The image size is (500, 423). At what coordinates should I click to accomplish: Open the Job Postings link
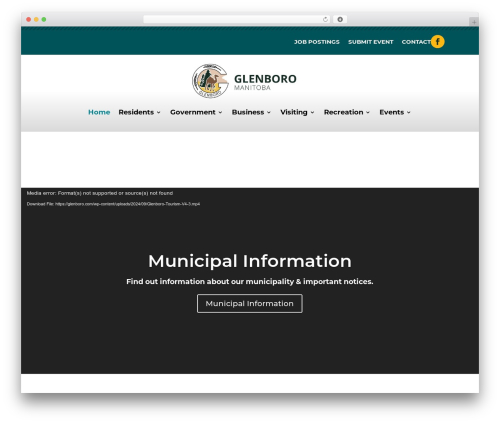[317, 42]
